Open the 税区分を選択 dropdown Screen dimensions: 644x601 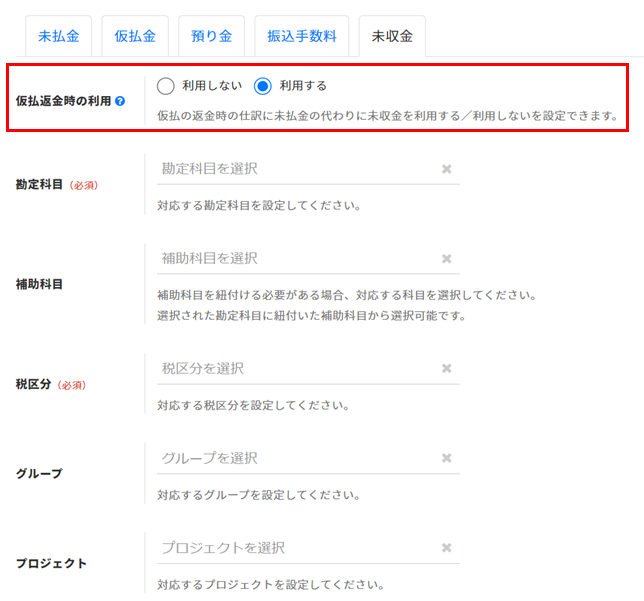point(295,369)
